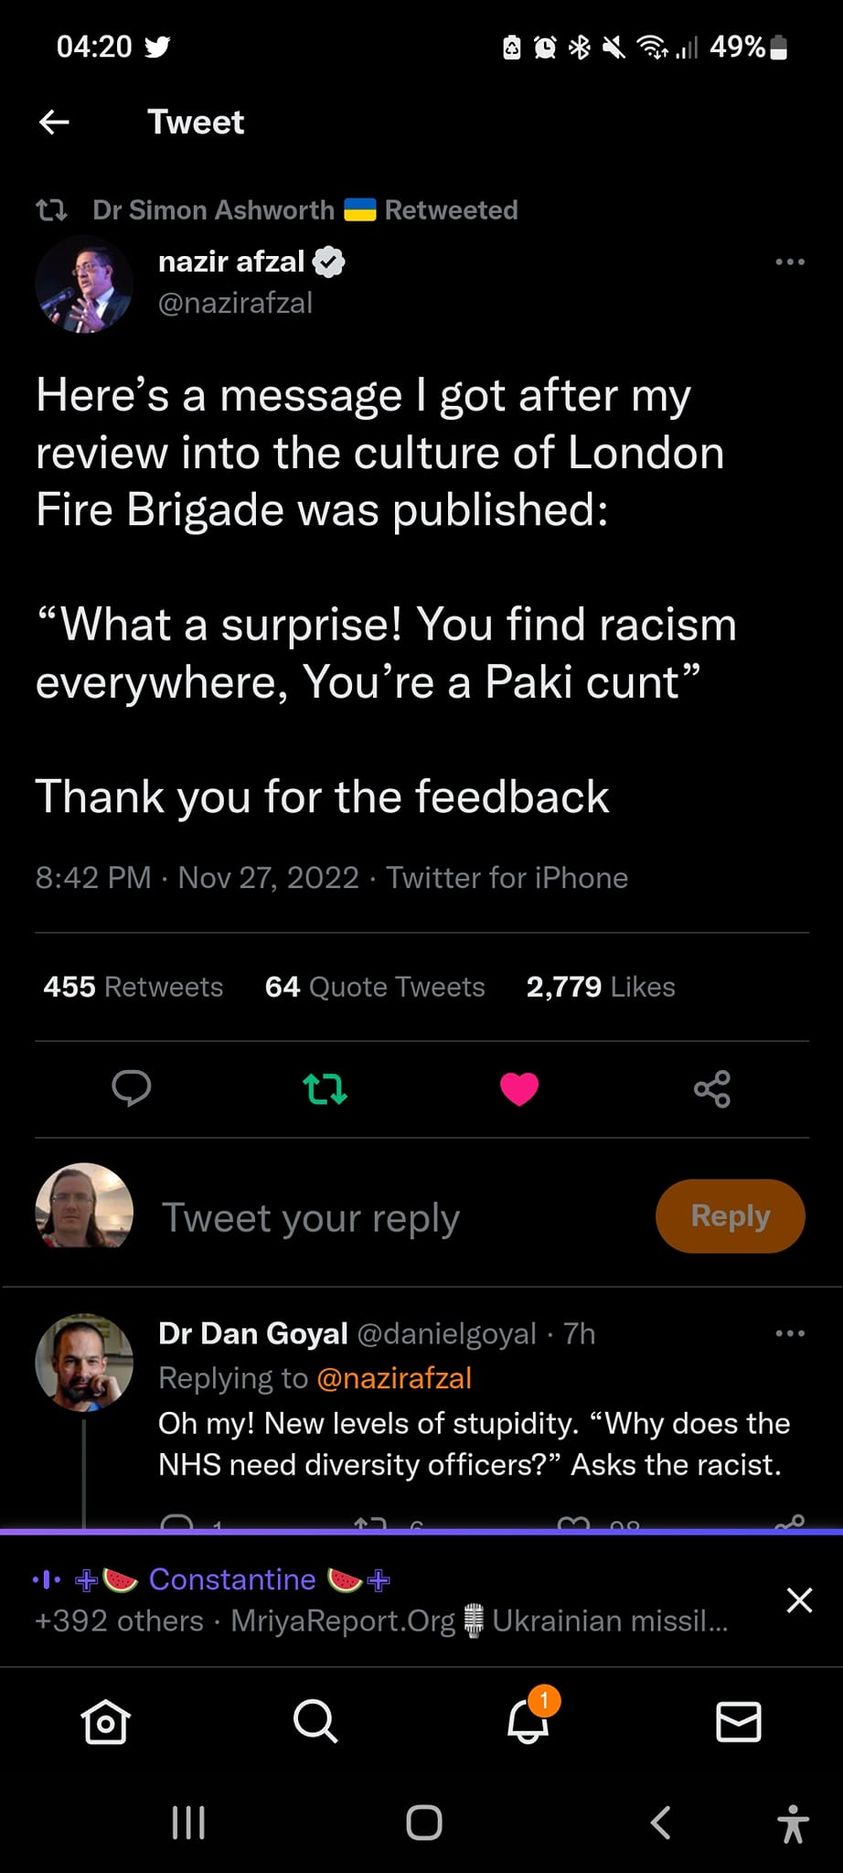Open the Search tab

point(316,1721)
